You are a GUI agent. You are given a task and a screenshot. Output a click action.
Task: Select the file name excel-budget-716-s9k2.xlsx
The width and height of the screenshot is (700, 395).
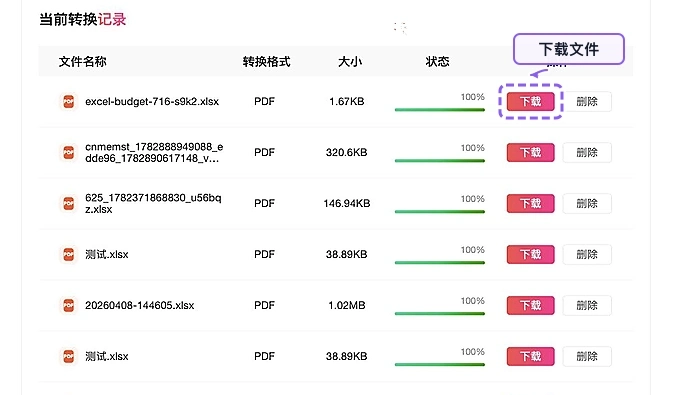tap(152, 101)
